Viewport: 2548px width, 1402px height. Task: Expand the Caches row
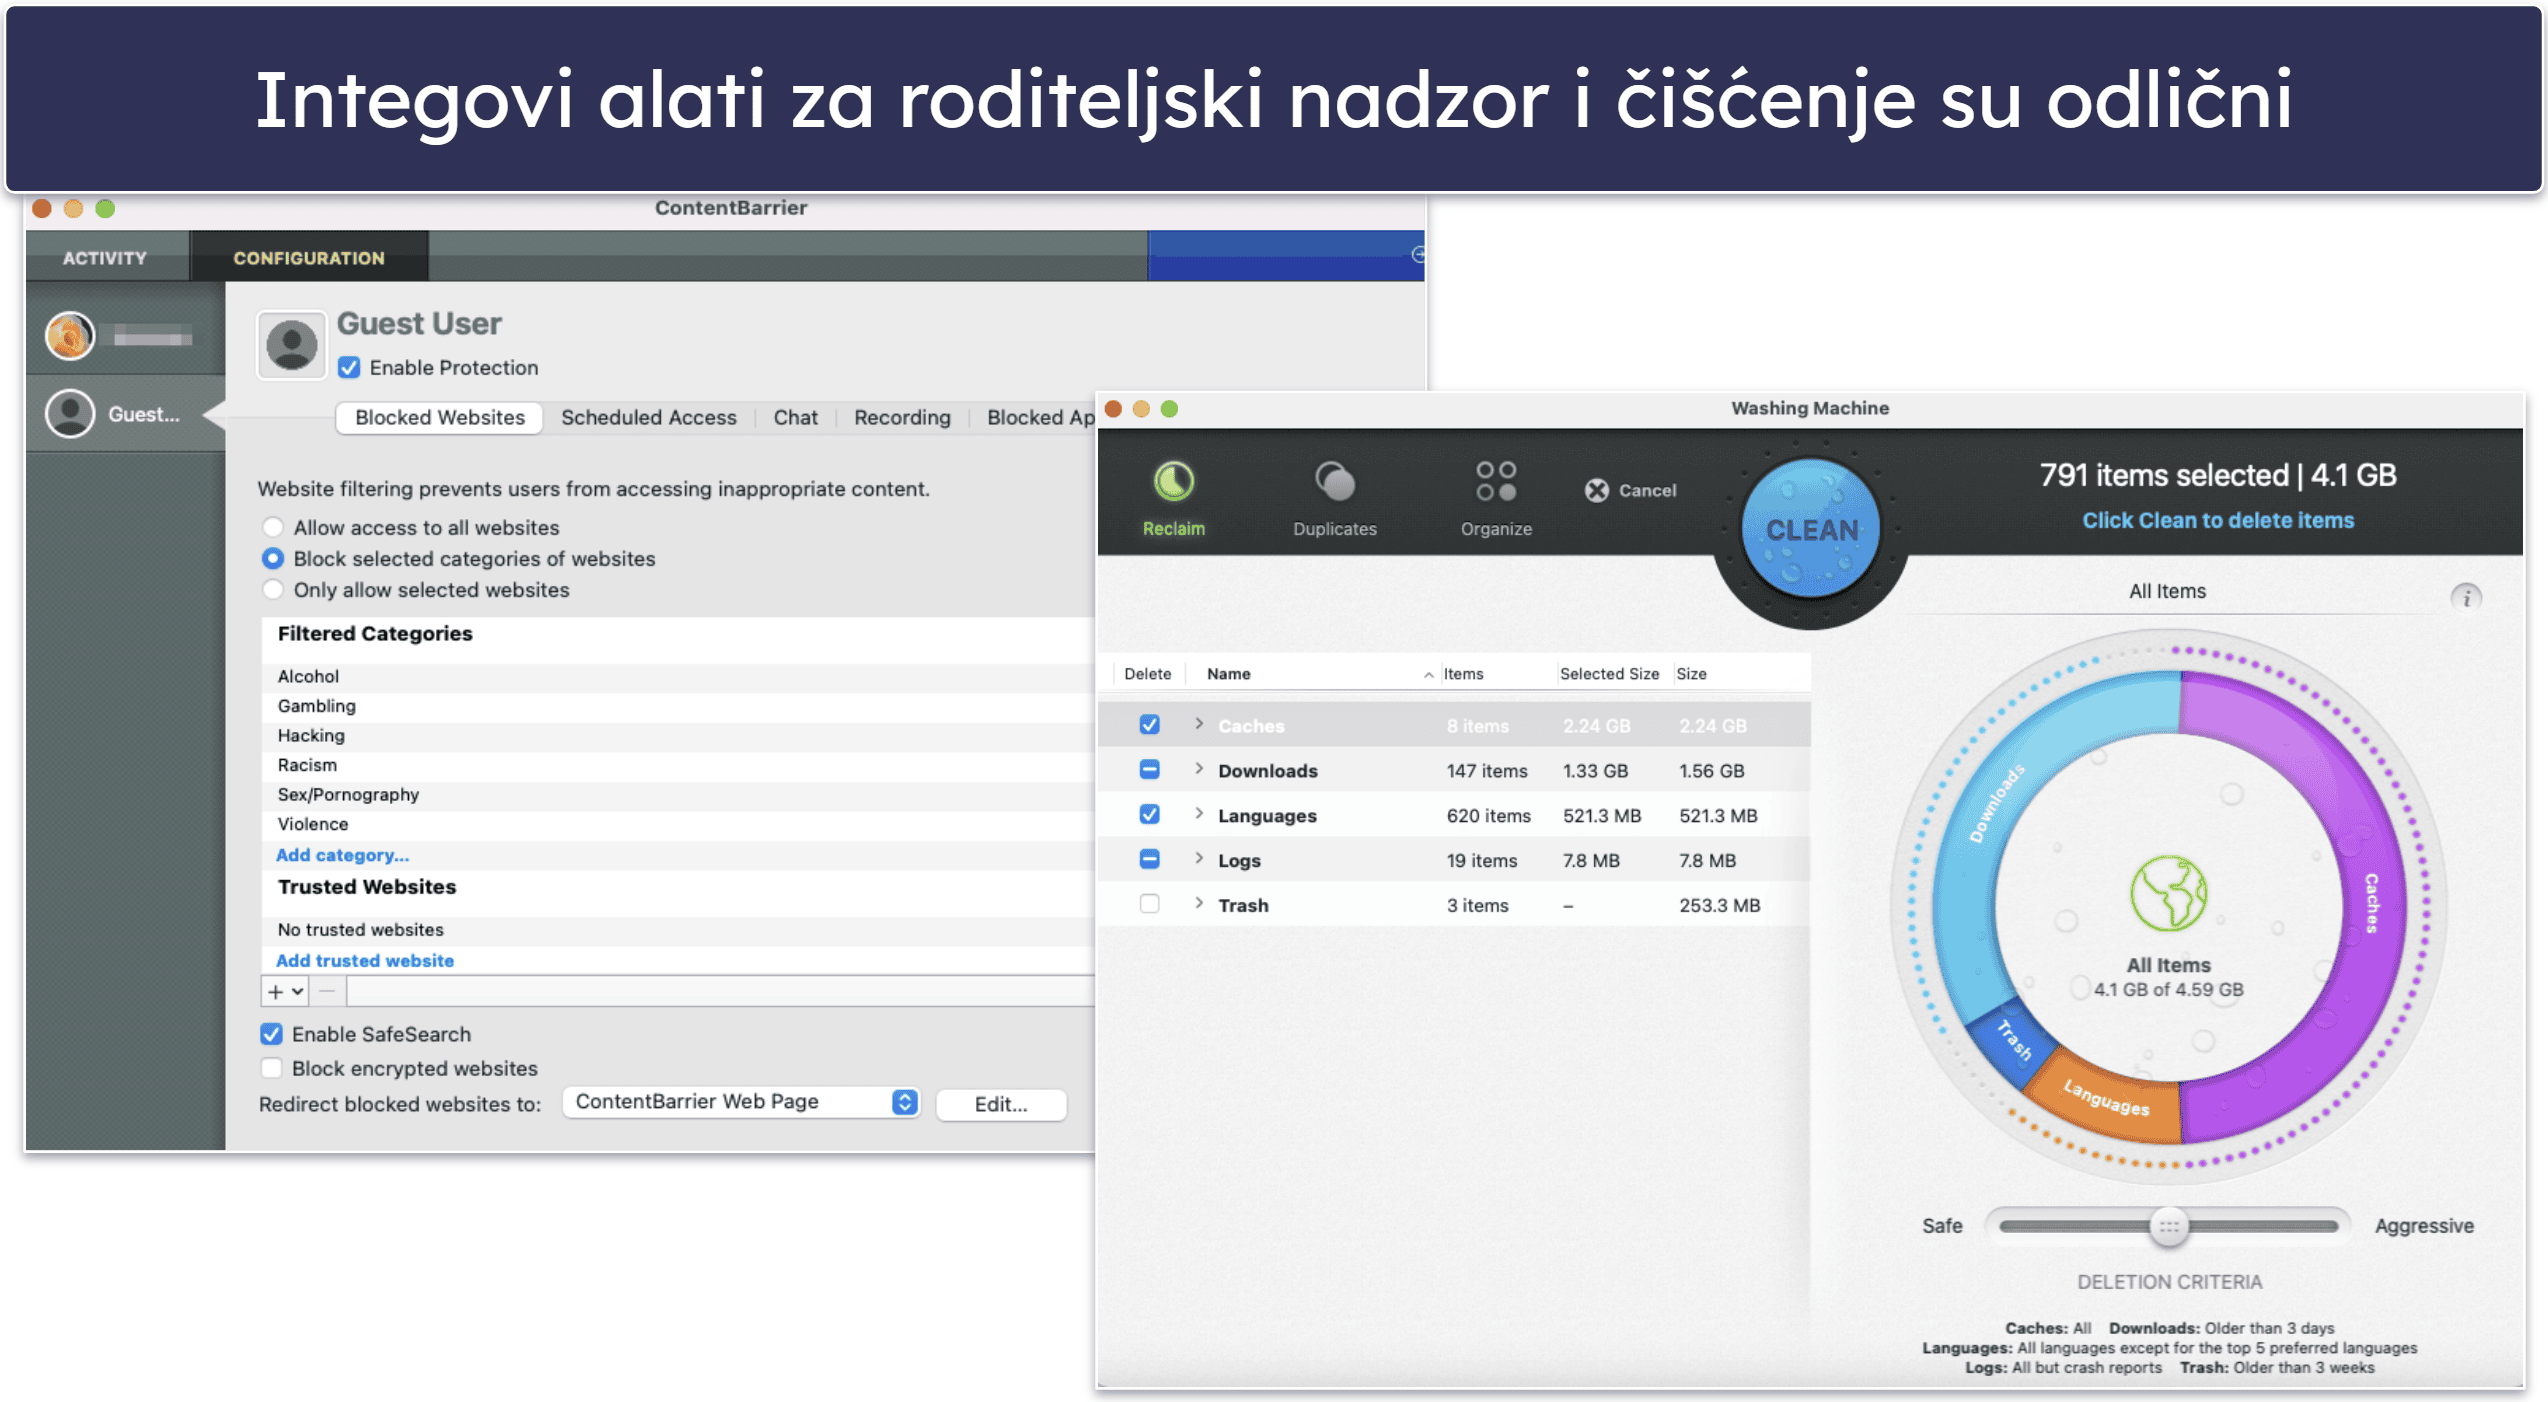[x=1198, y=724]
